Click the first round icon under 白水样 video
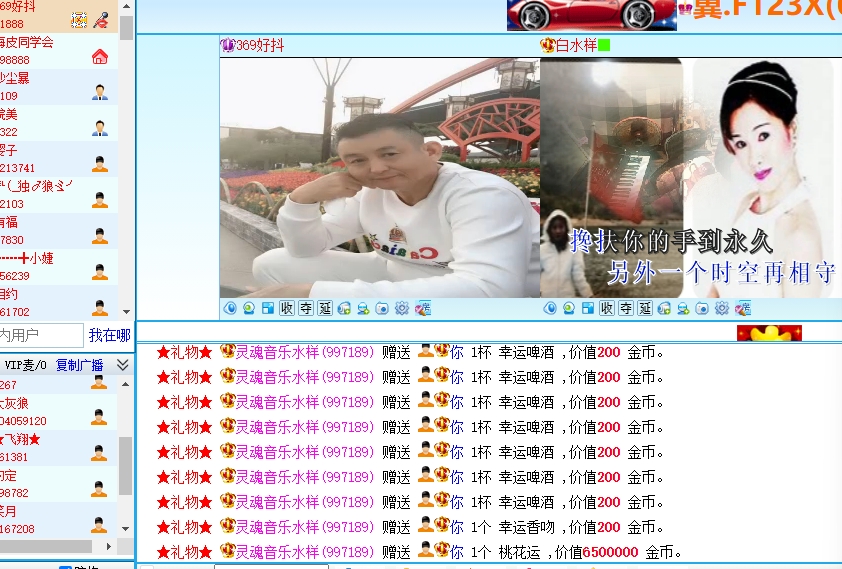842x569 pixels. tap(549, 308)
